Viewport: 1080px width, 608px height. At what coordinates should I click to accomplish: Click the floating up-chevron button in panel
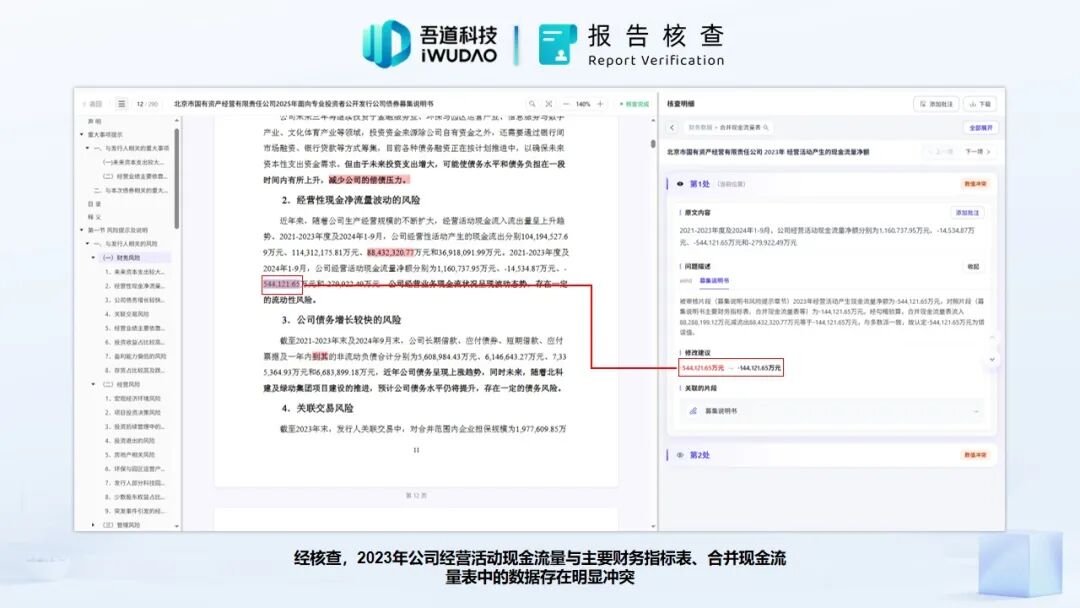pos(992,337)
